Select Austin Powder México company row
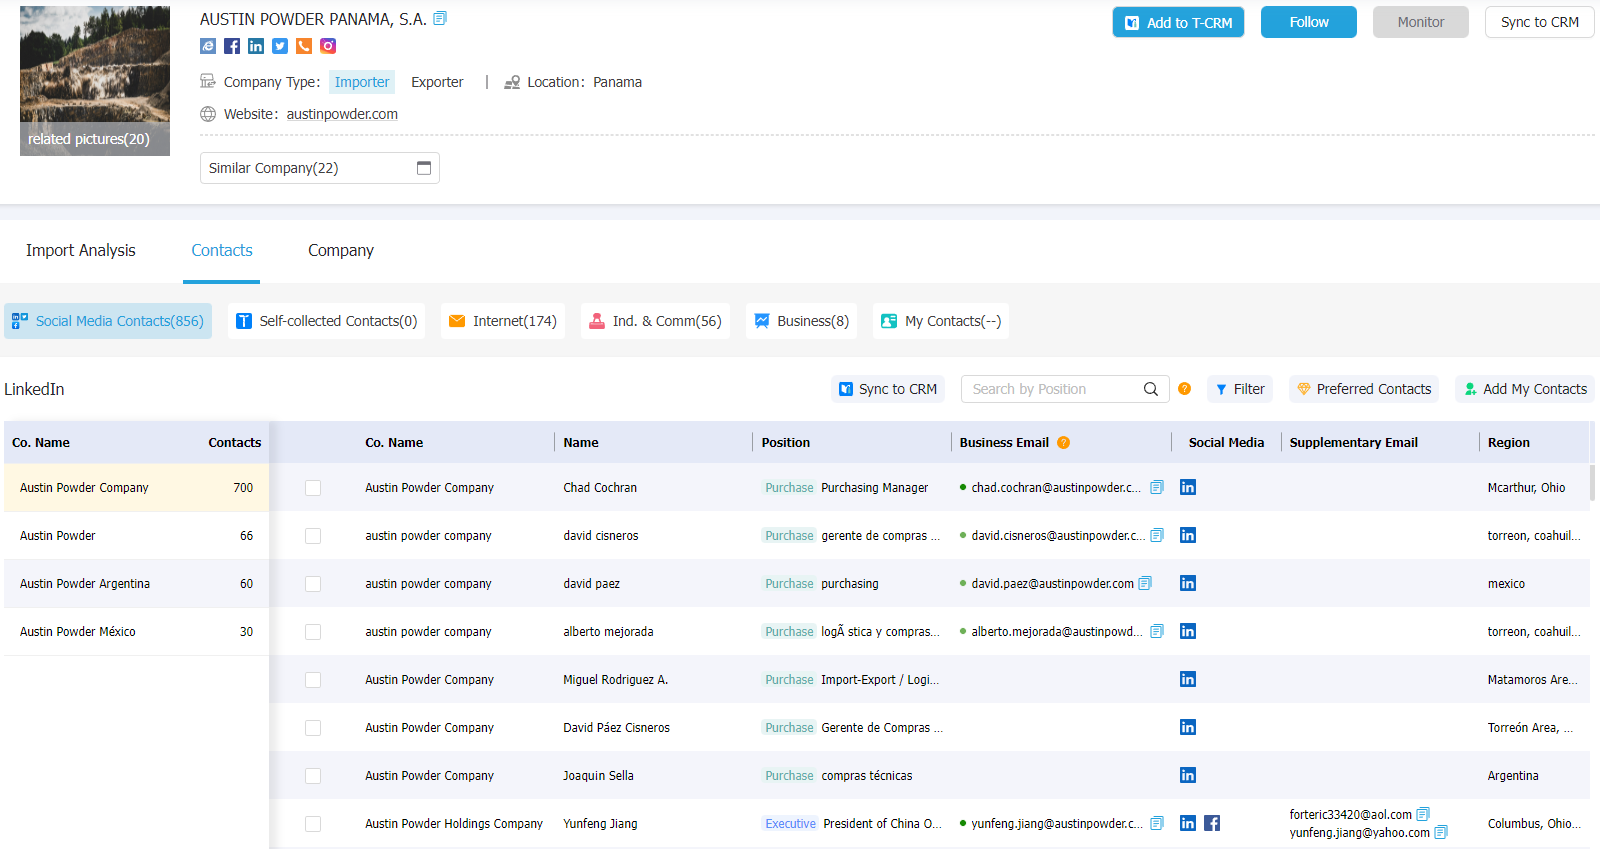The image size is (1600, 849). point(136,632)
